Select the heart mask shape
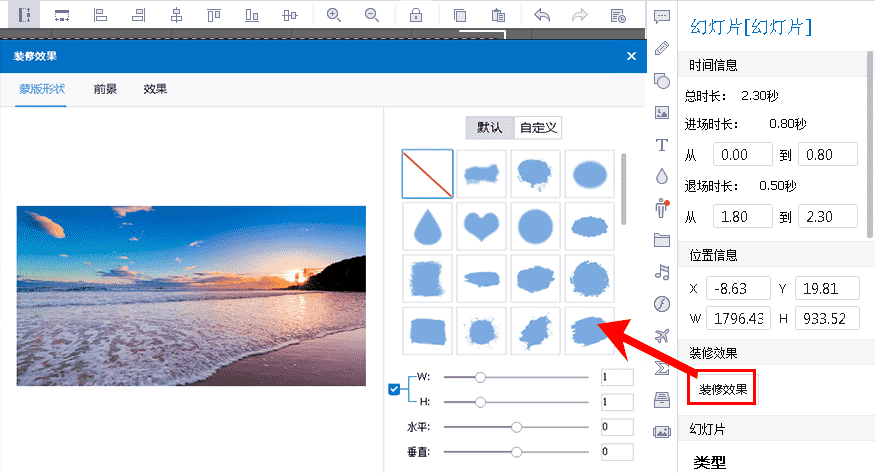 point(482,226)
